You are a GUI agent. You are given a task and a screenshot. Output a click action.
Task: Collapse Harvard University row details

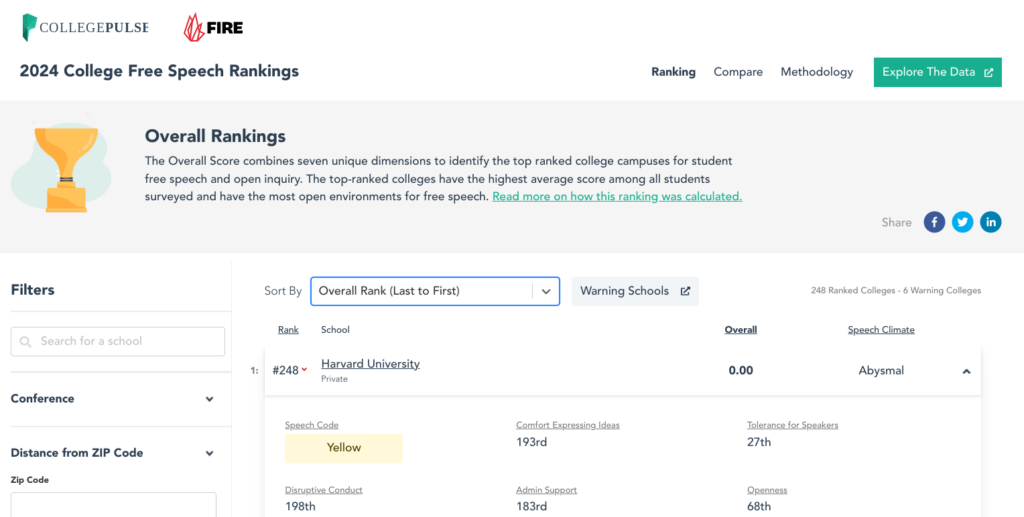click(x=966, y=371)
